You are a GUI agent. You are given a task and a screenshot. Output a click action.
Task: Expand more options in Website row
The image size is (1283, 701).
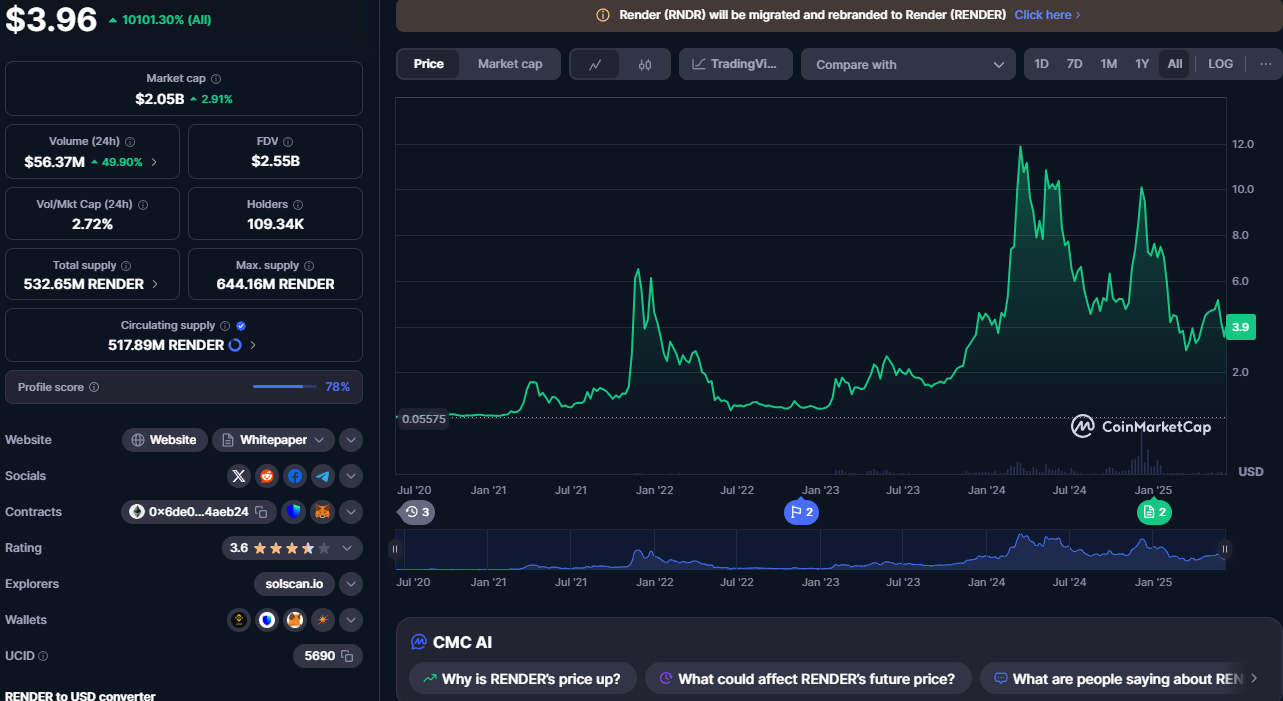[350, 440]
